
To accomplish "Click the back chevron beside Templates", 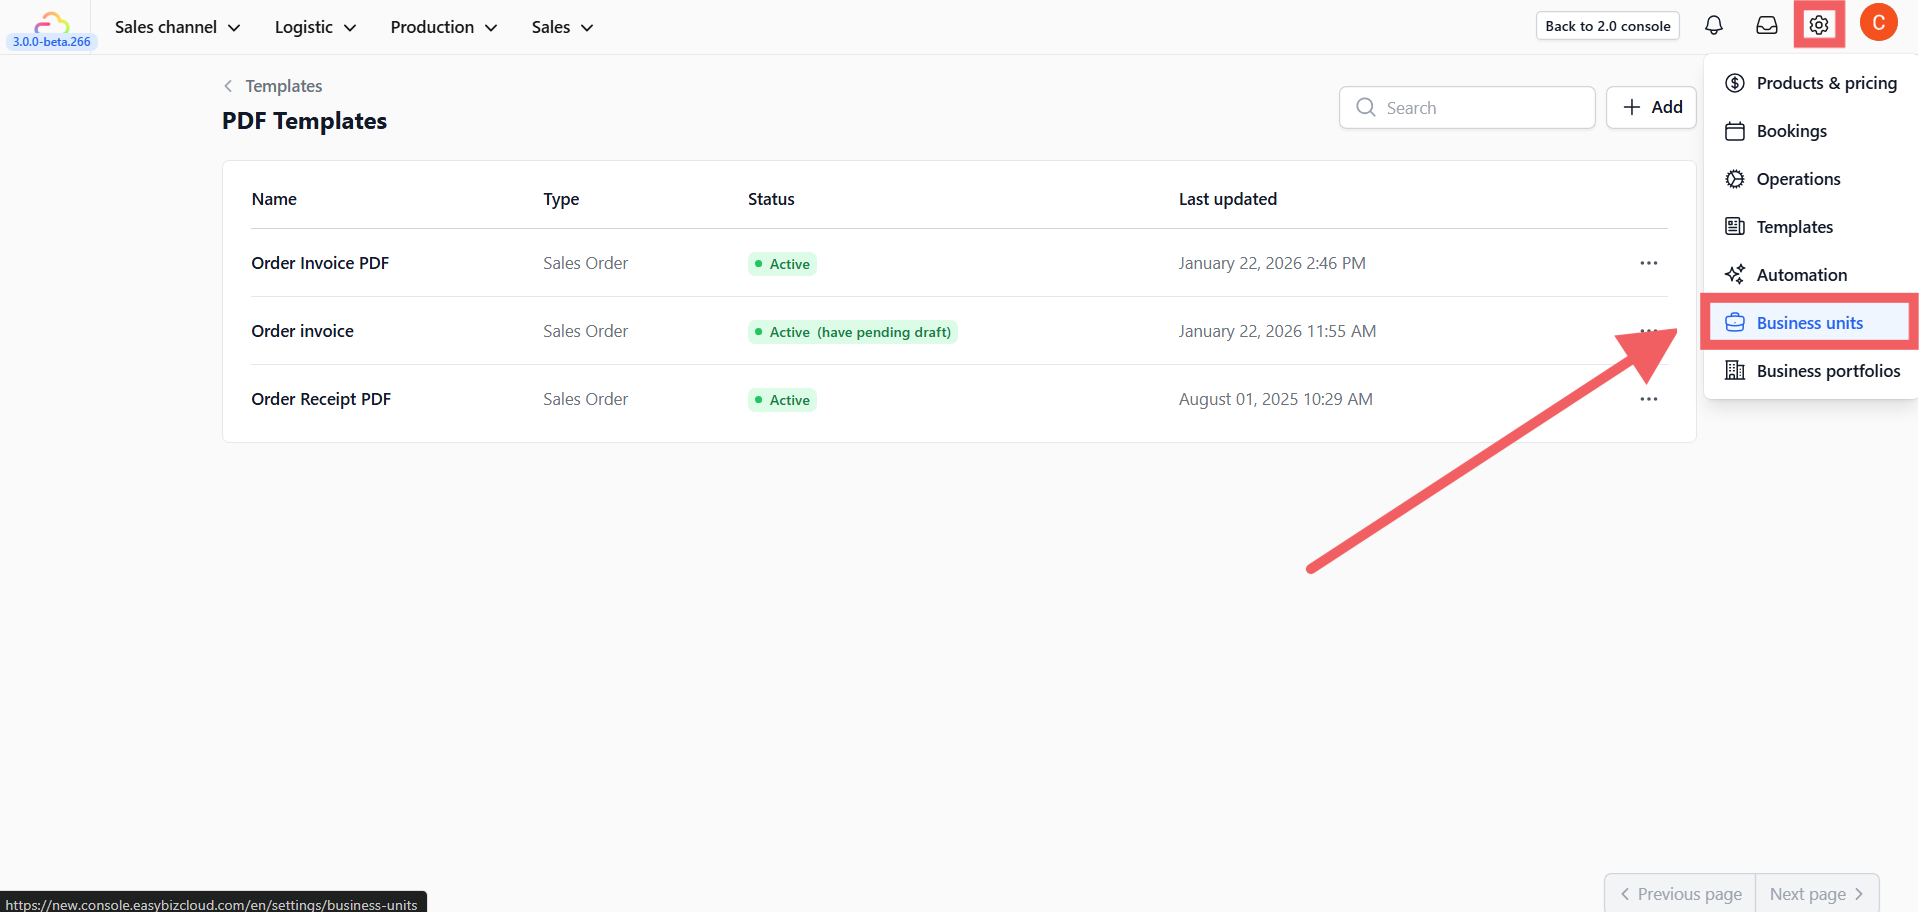I will coord(228,86).
